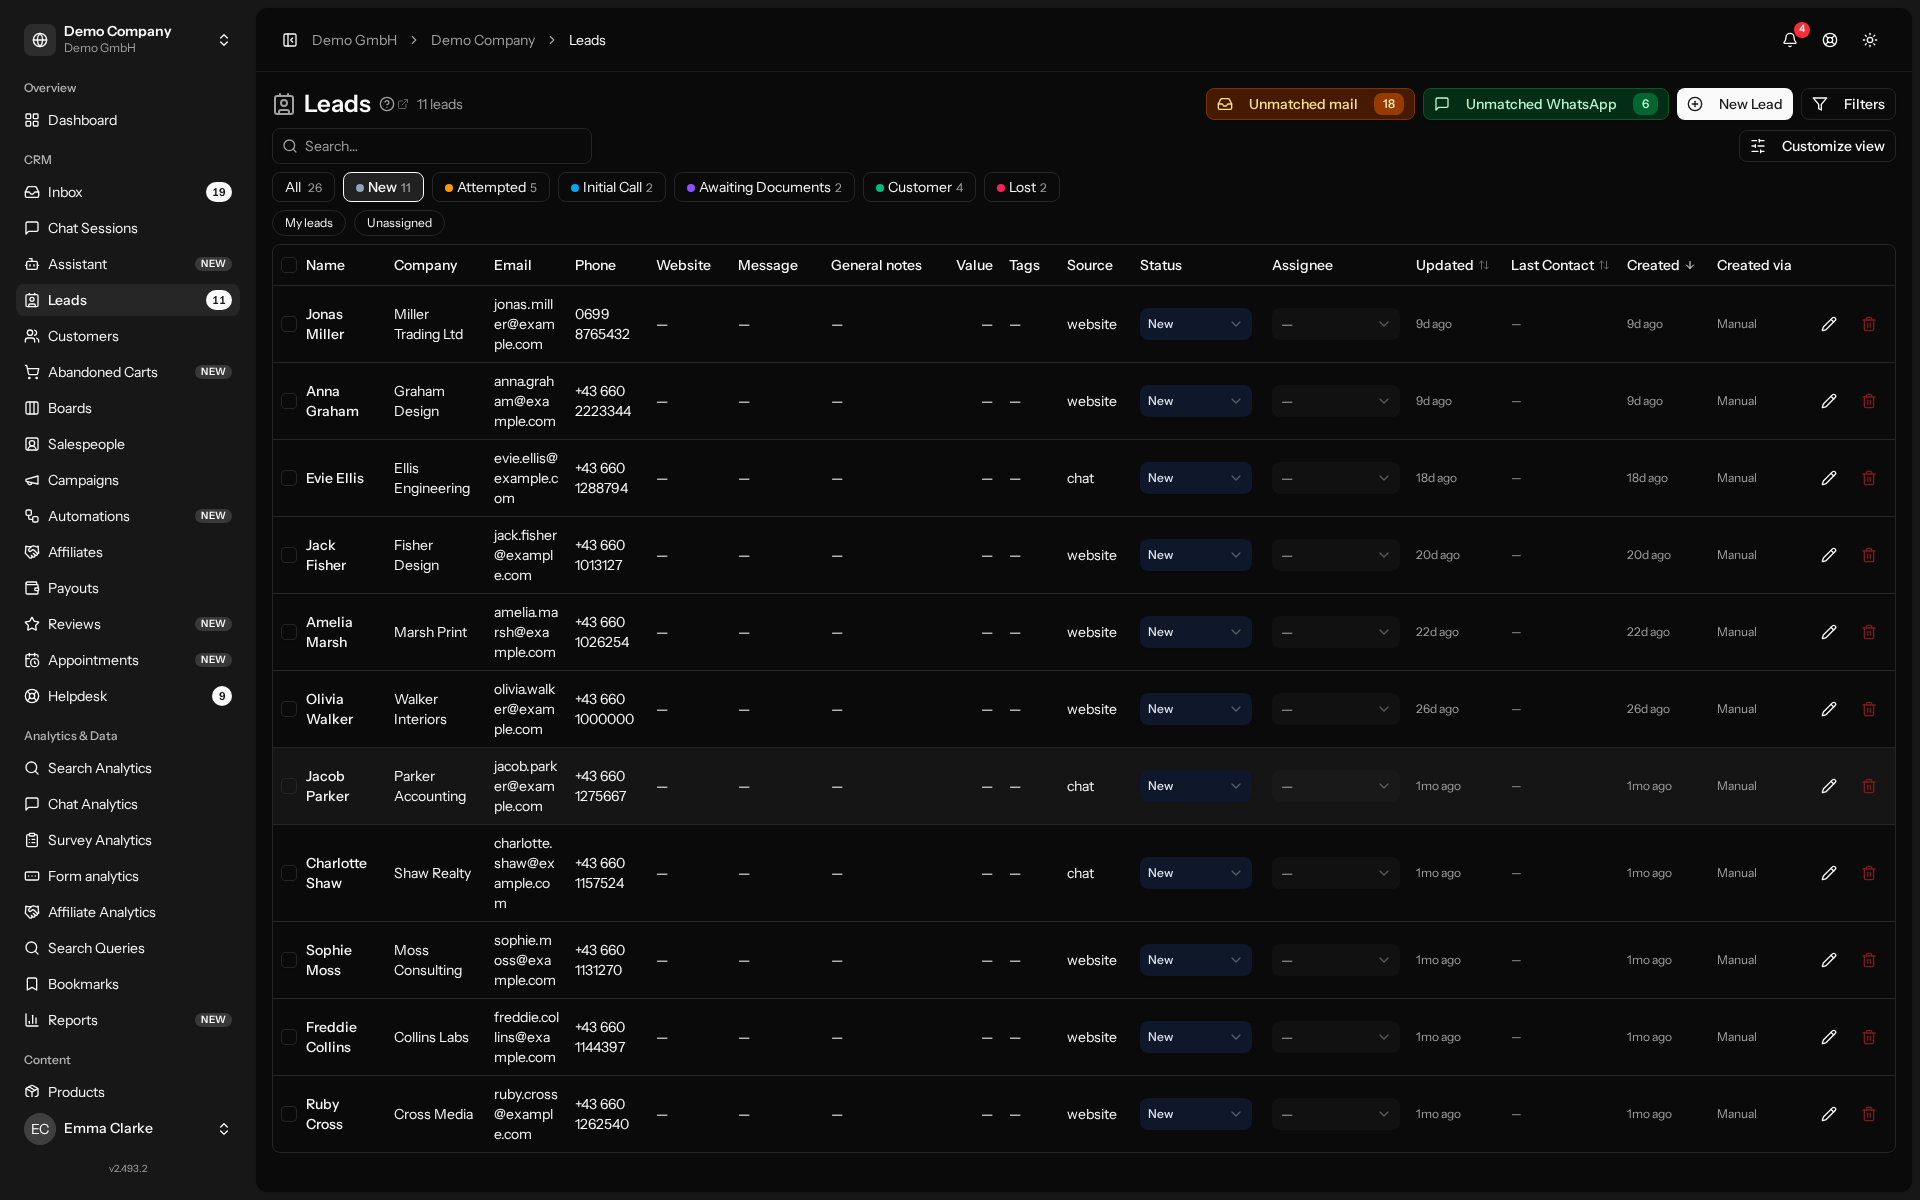Image resolution: width=1920 pixels, height=1200 pixels.
Task: Check the Amelia Marsh row checkbox
Action: point(289,632)
